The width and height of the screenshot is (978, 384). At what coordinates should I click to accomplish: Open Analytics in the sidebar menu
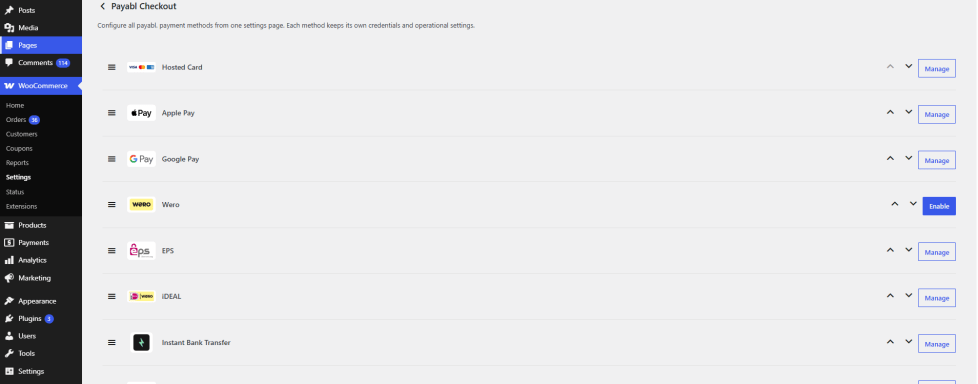click(32, 260)
